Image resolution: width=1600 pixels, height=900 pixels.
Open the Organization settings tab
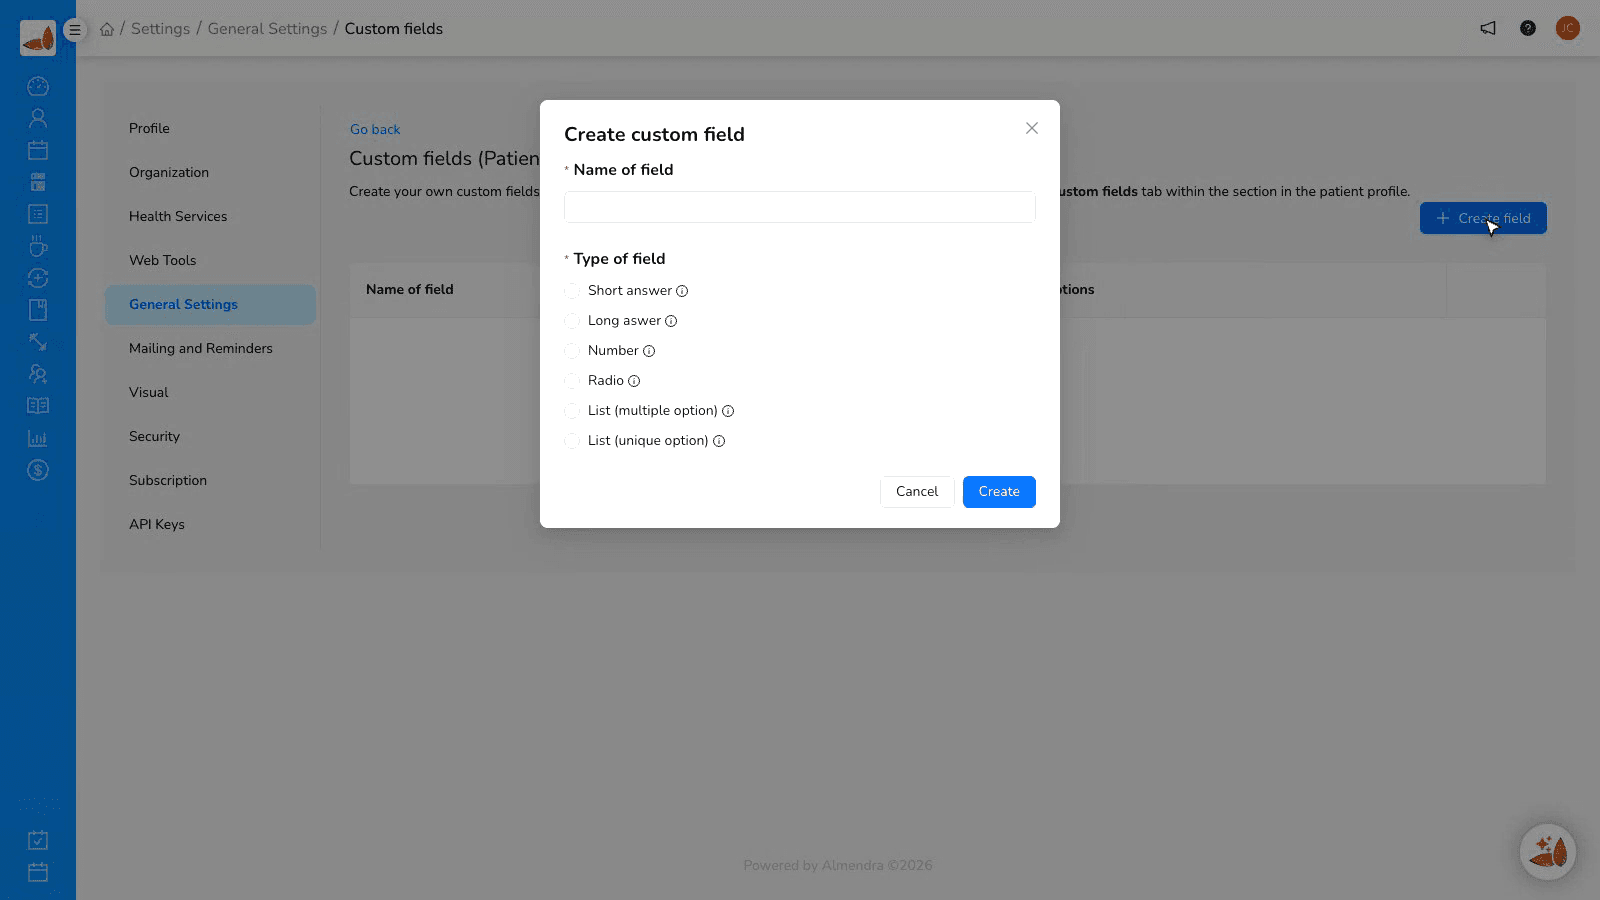coord(210,172)
